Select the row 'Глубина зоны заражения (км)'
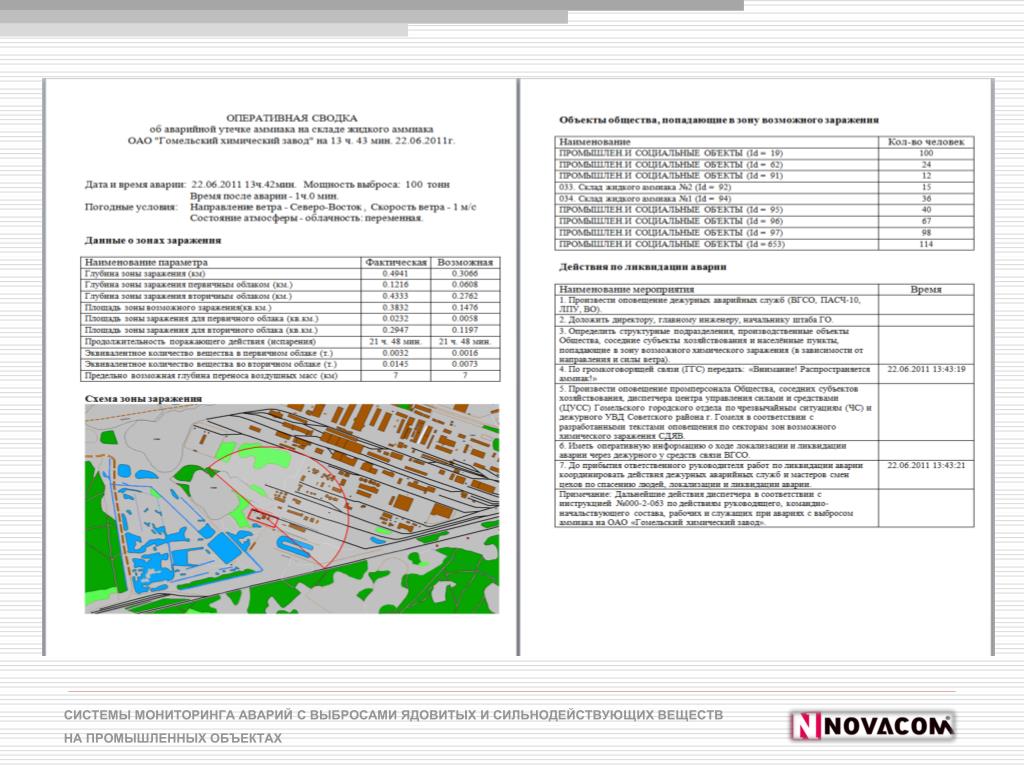 [291, 274]
